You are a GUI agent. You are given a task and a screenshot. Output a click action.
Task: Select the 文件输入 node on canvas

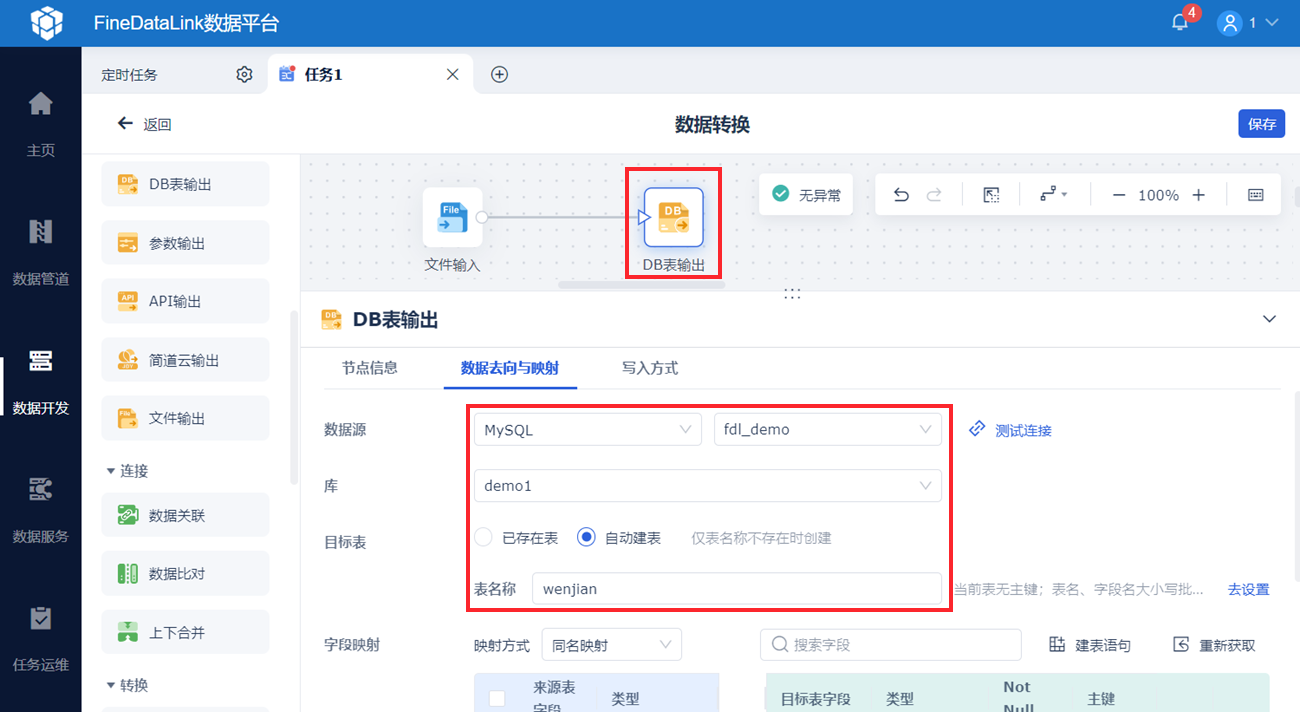click(452, 217)
